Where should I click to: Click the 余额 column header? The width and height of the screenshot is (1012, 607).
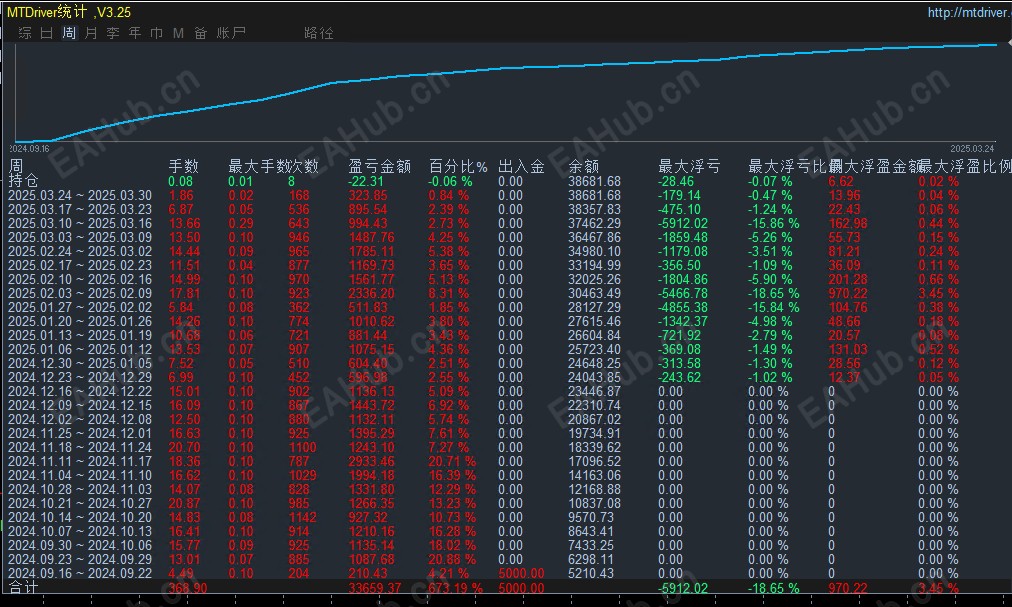(583, 167)
